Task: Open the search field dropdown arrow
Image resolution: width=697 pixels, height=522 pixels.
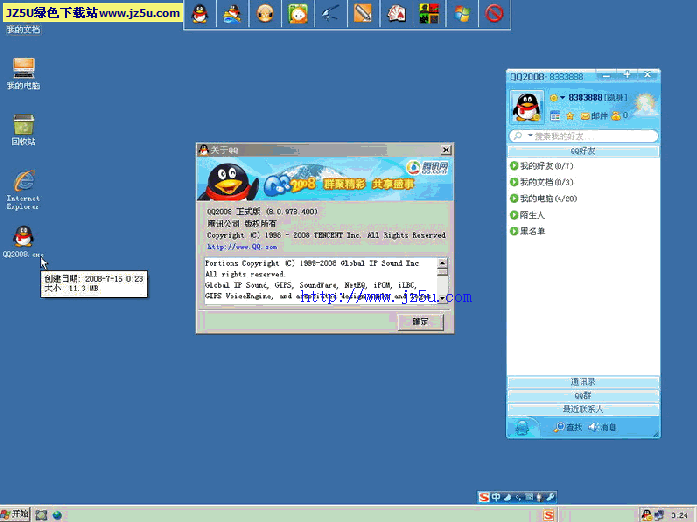Action: tap(530, 135)
